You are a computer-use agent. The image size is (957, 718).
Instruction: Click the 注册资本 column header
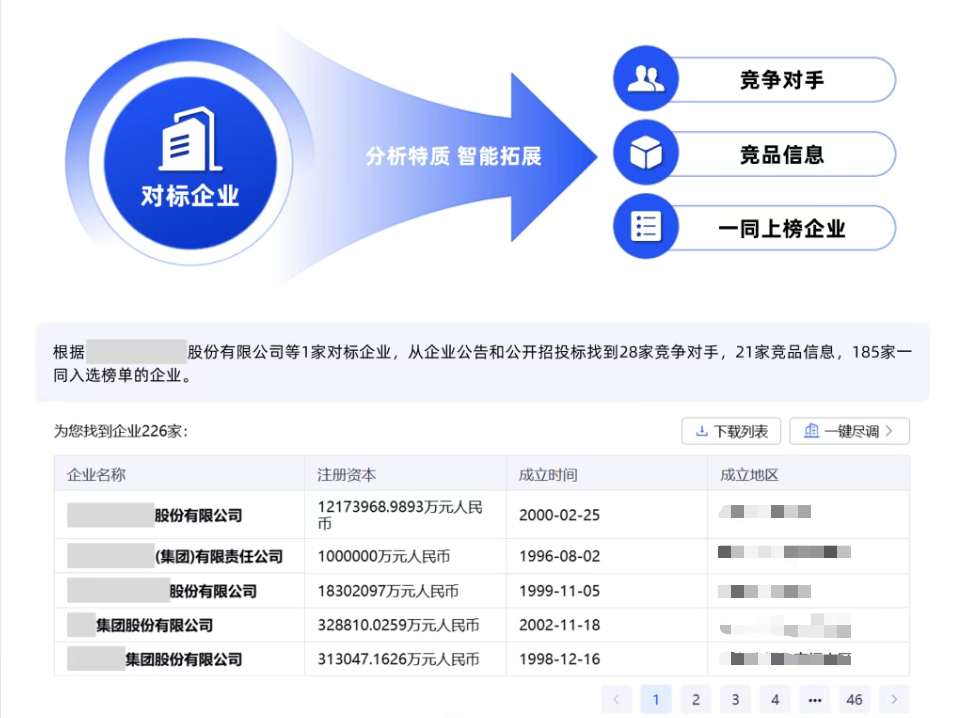(x=347, y=474)
